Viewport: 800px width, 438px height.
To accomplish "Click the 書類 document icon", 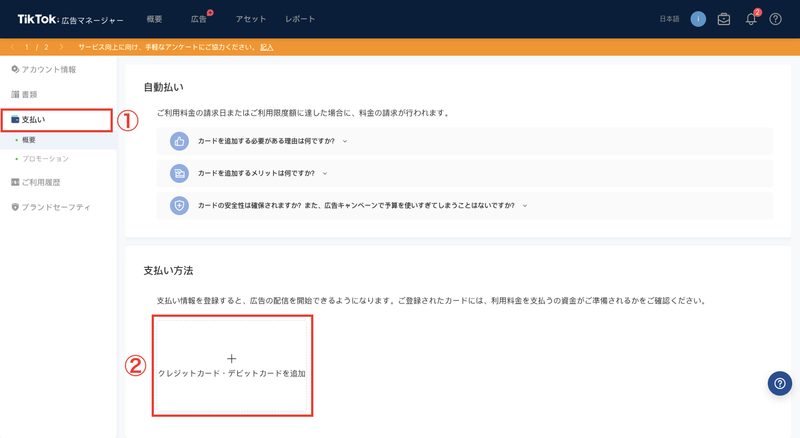I will pos(15,94).
